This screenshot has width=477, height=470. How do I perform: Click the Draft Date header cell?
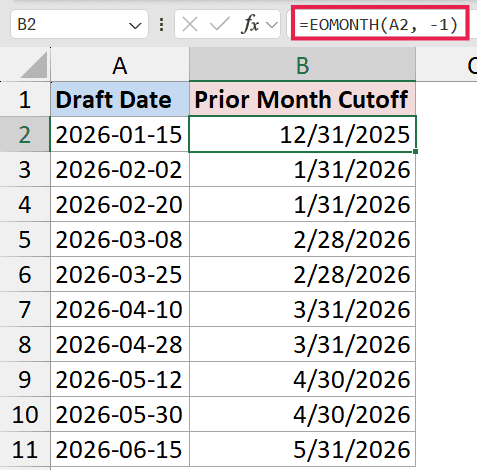point(120,99)
